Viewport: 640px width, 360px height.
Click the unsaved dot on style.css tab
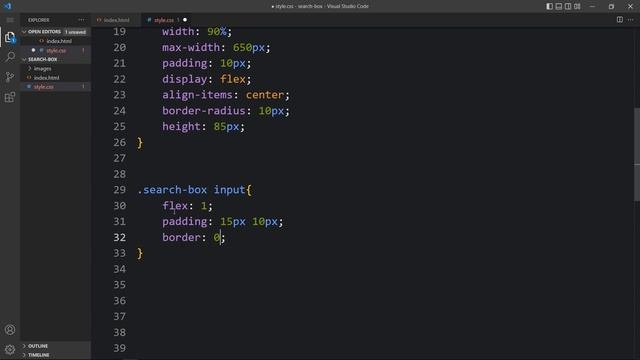185,20
